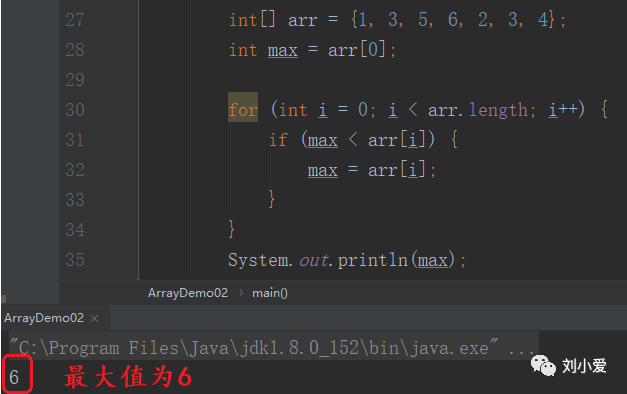Click the highlighted for keyword
Viewport: 627px width, 394px height.
tap(243, 110)
